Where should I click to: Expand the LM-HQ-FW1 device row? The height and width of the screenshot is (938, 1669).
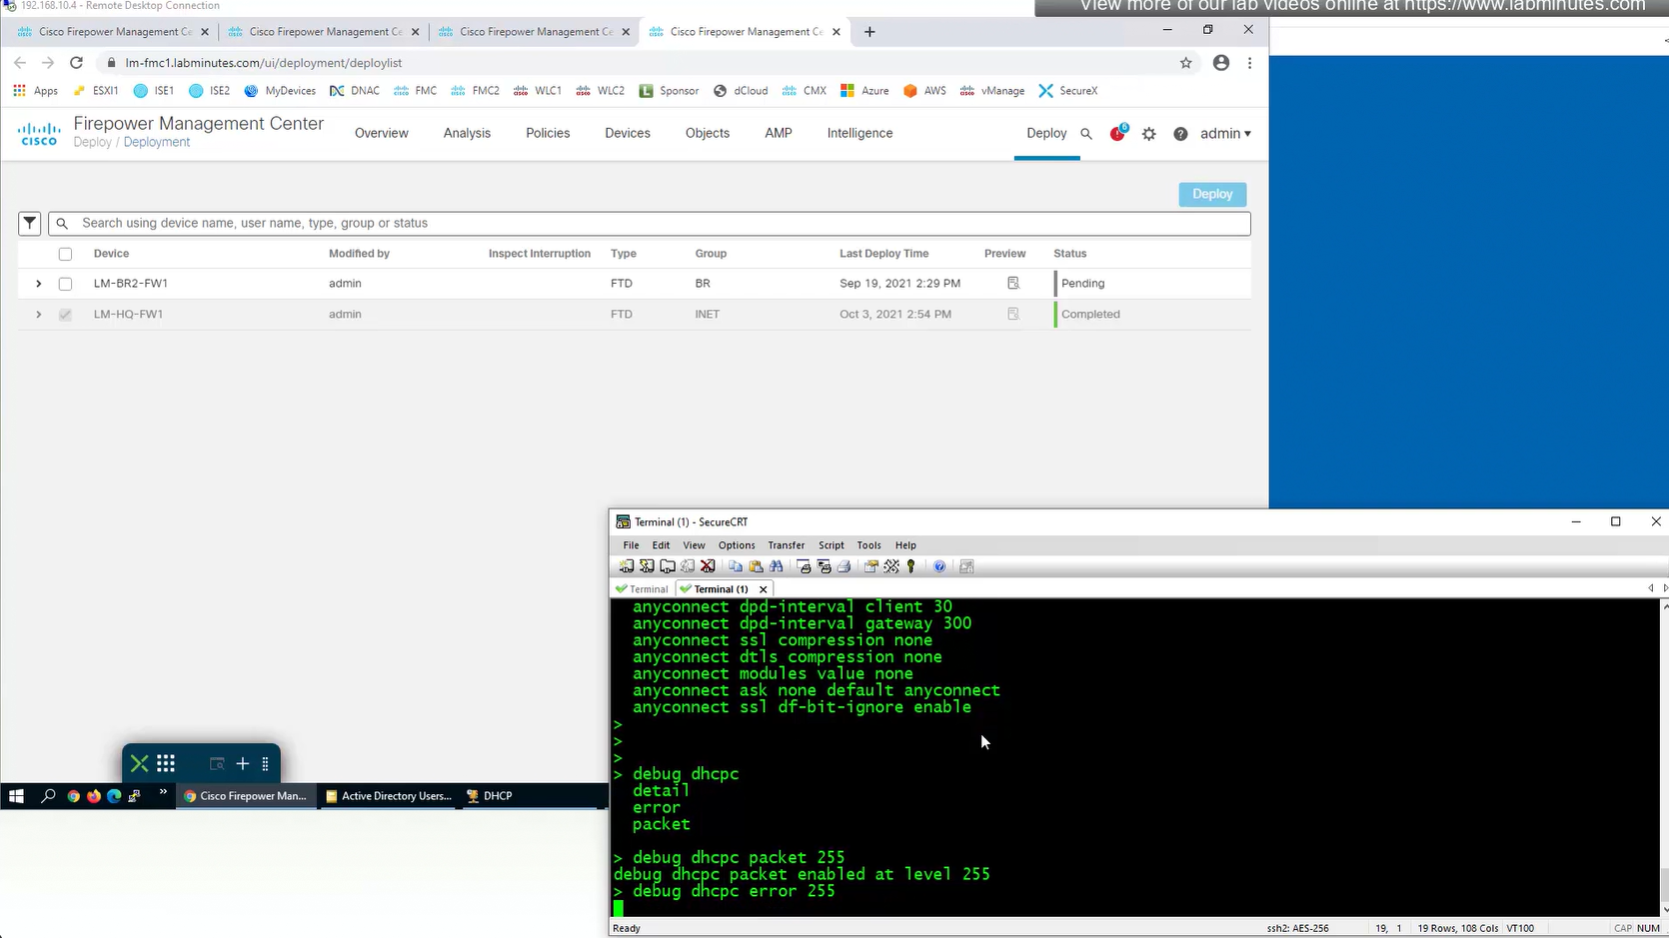tap(39, 314)
